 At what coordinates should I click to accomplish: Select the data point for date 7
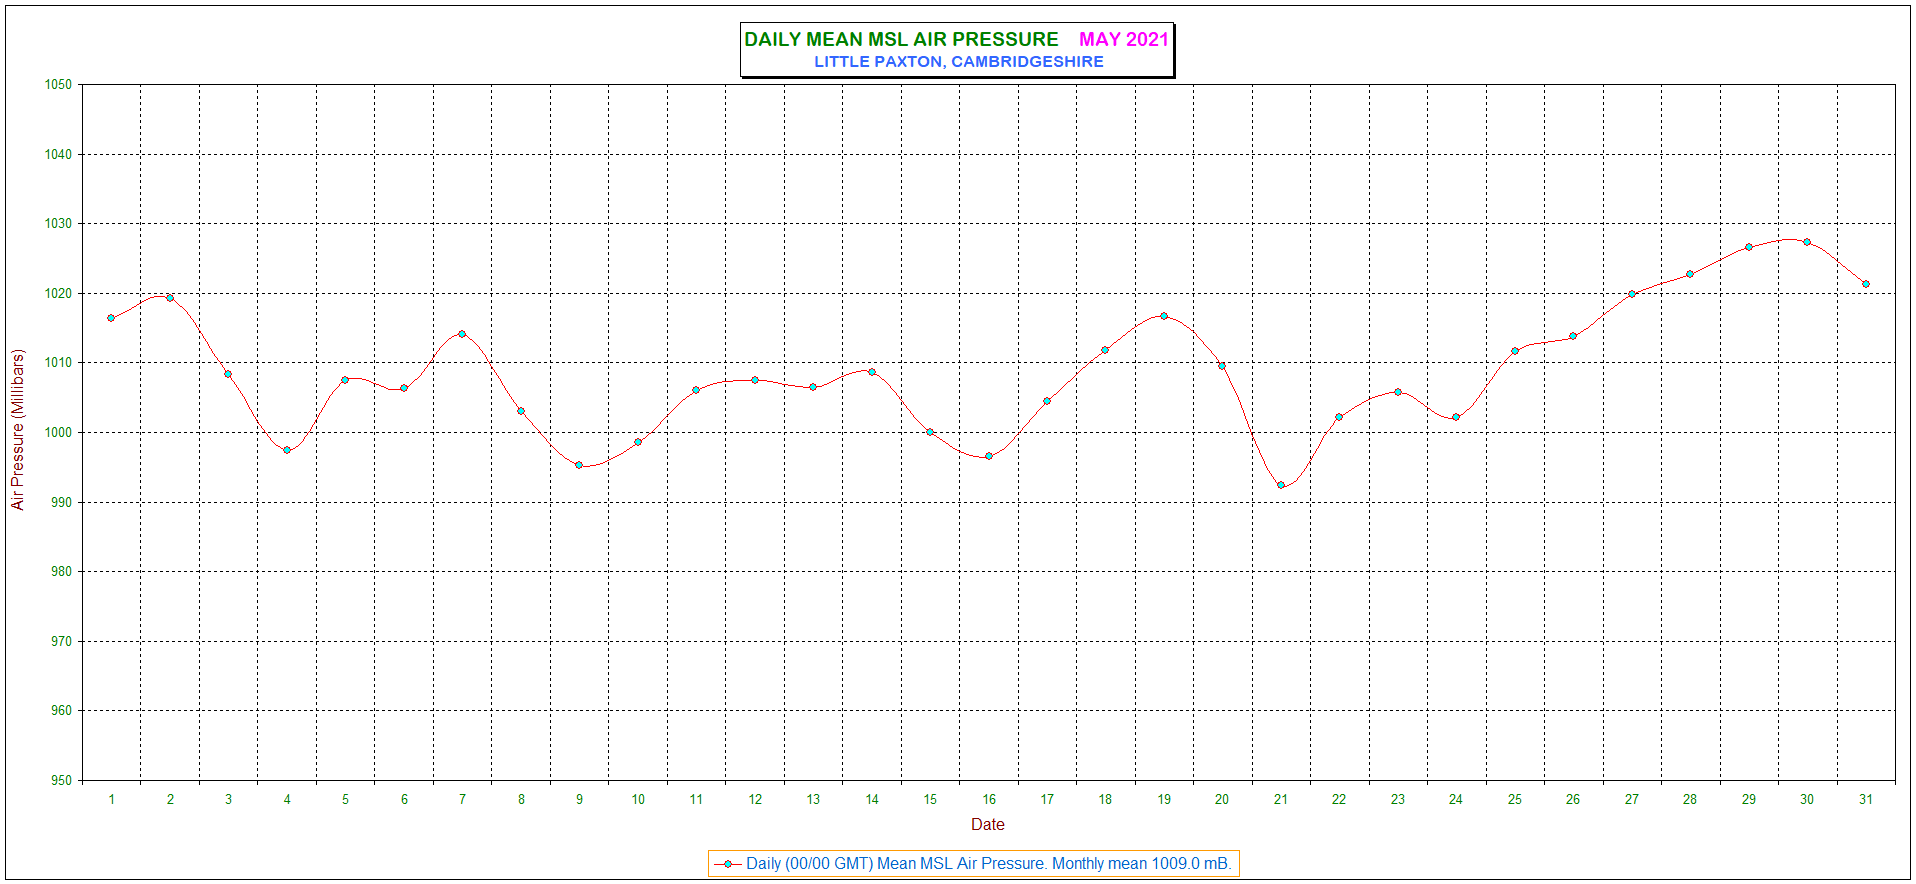tap(462, 334)
